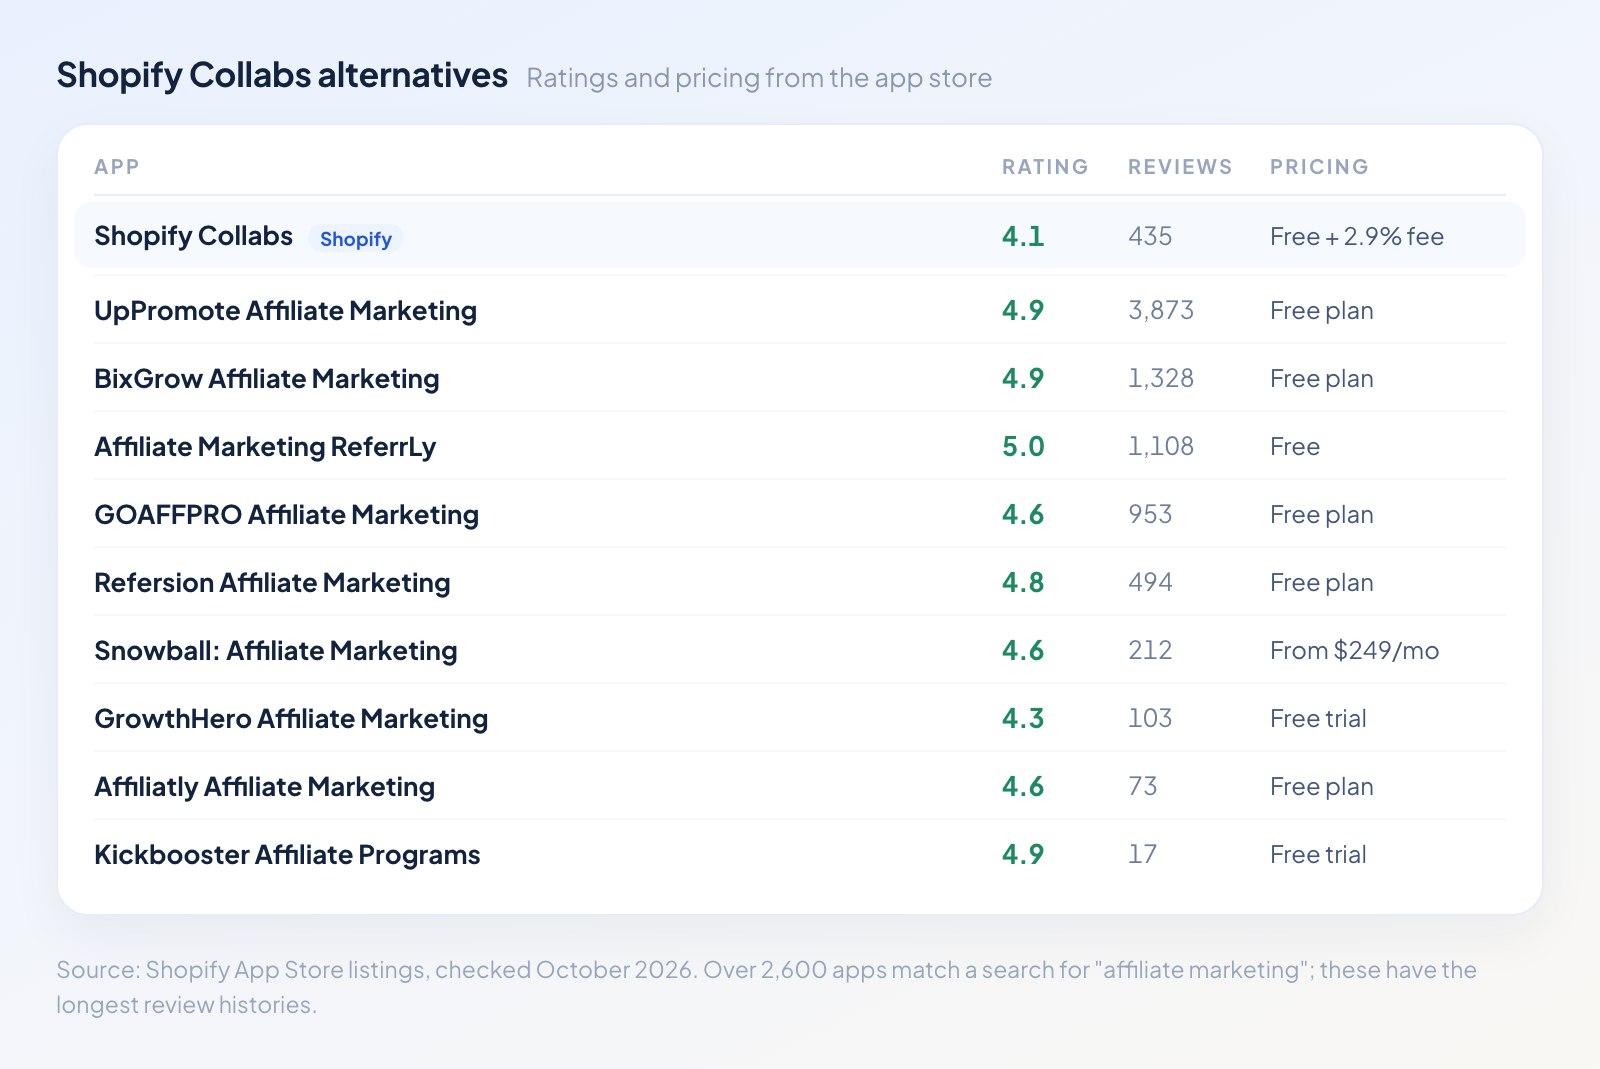Click the 73 reviews count
The height and width of the screenshot is (1069, 1600).
(x=1142, y=787)
